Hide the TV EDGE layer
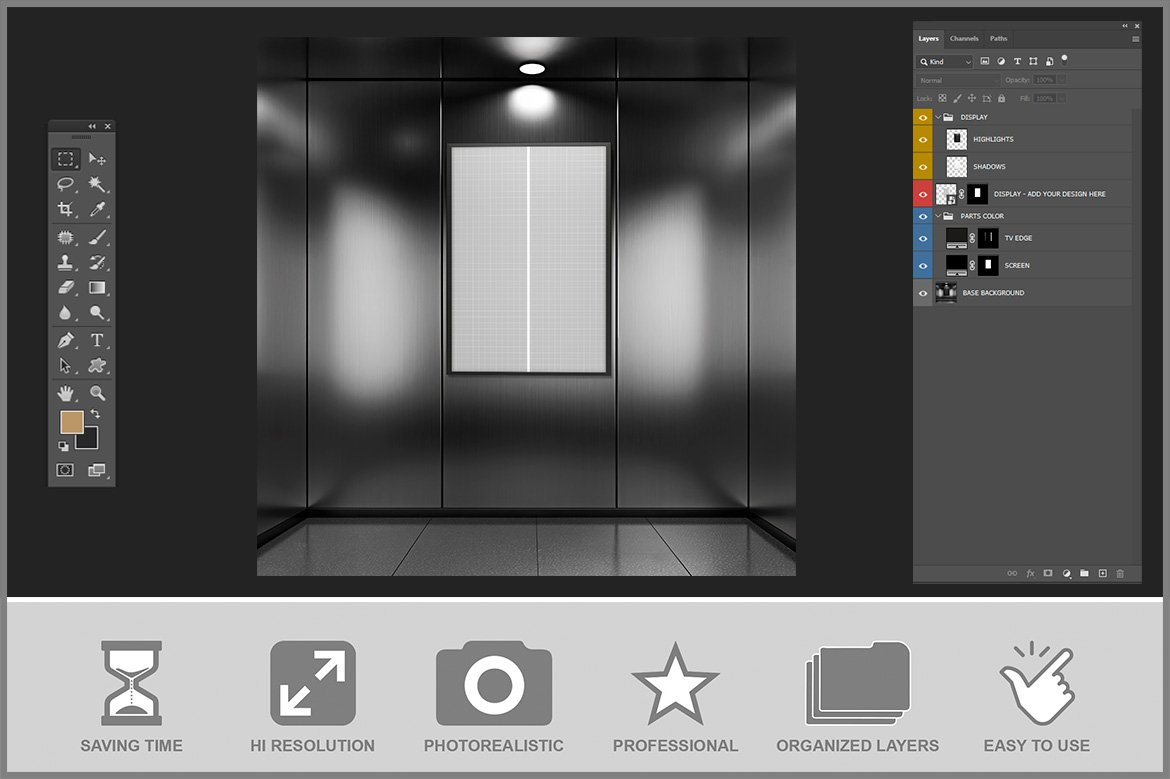 pos(922,238)
